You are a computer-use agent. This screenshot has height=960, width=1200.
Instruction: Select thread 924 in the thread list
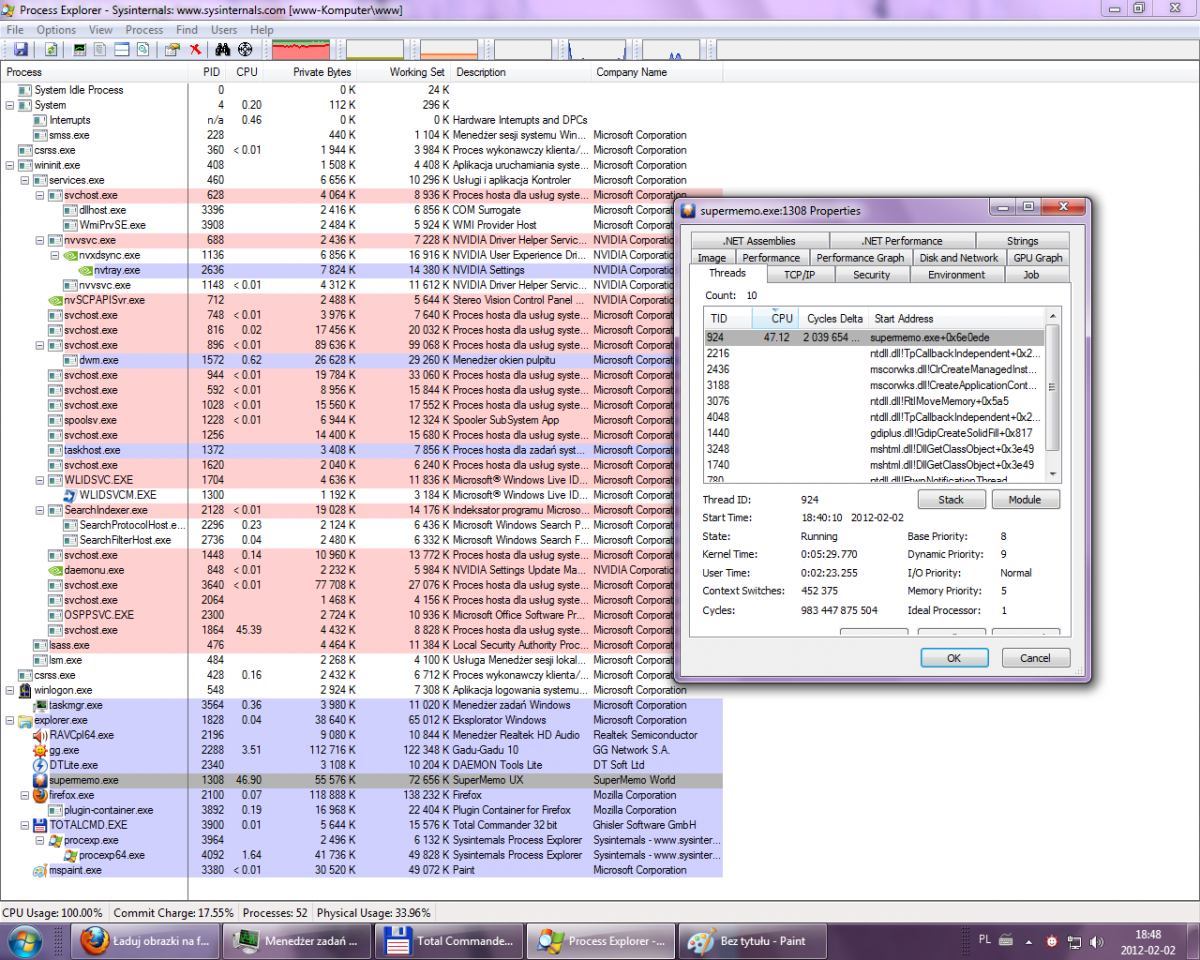coord(873,338)
